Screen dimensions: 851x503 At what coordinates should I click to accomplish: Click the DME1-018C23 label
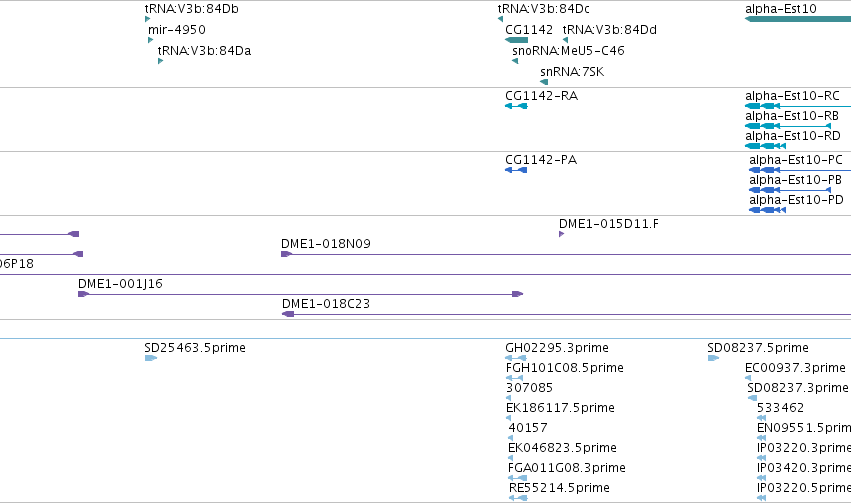pyautogui.click(x=326, y=304)
